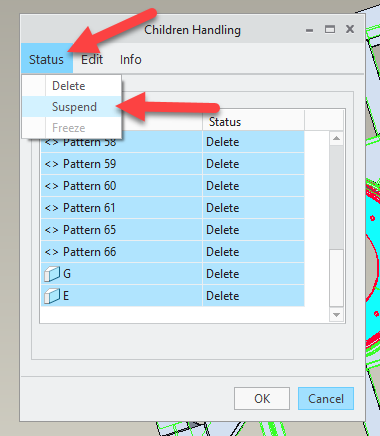Viewport: 380px width, 436px height.
Task: Click the pattern icon next to Pattern 59
Action: [52, 164]
